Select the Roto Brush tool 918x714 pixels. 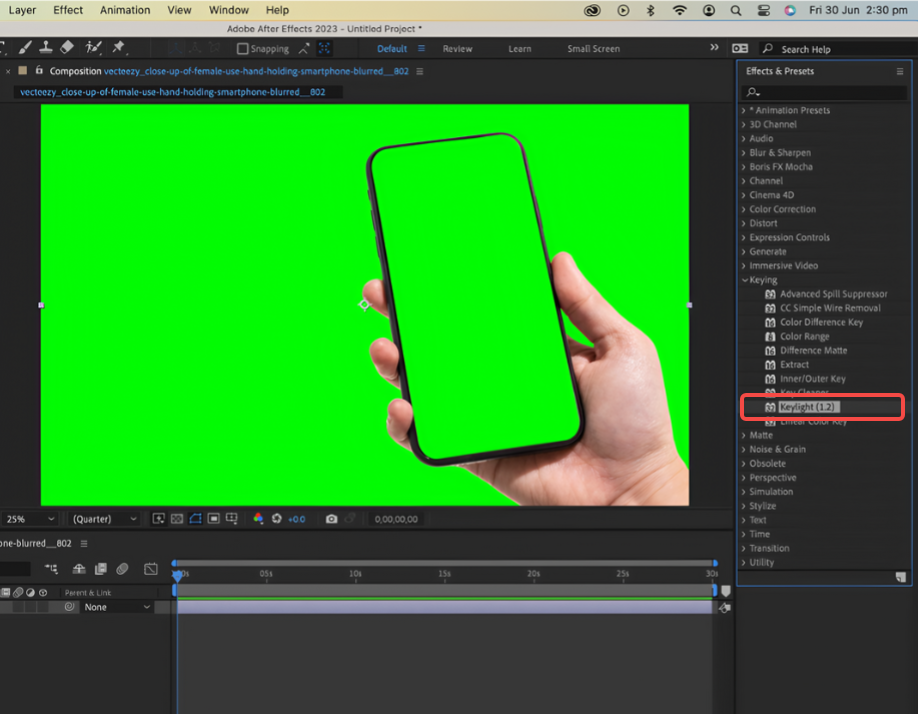point(94,48)
